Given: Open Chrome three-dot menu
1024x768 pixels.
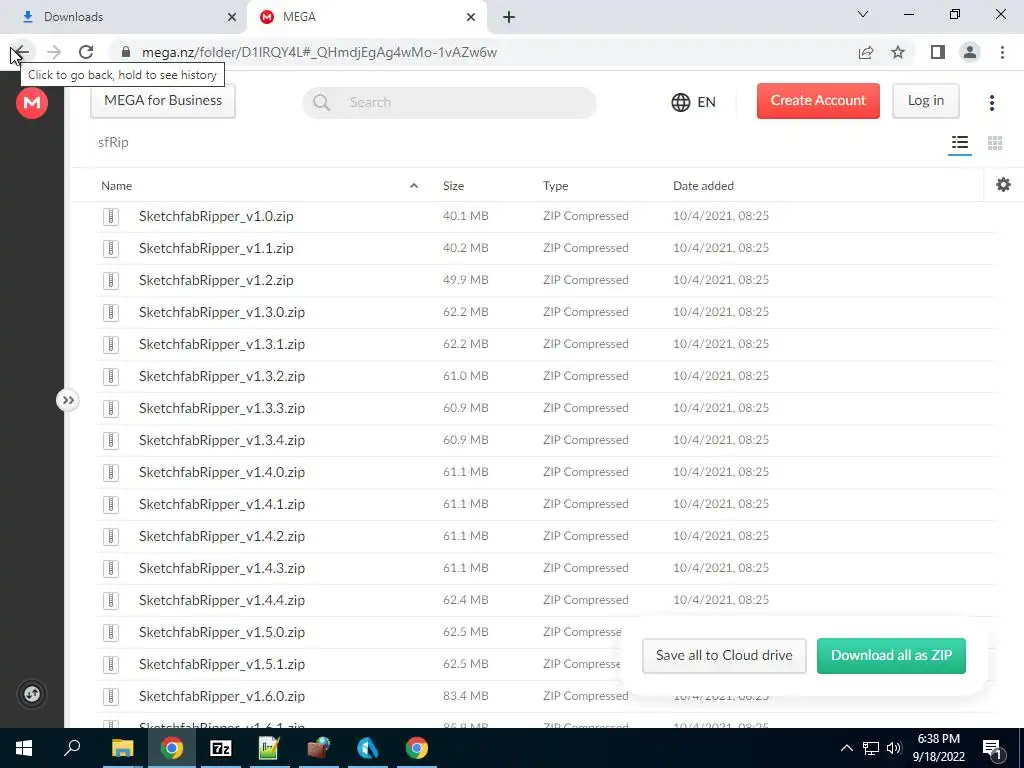Looking at the screenshot, I should pos(1002,52).
